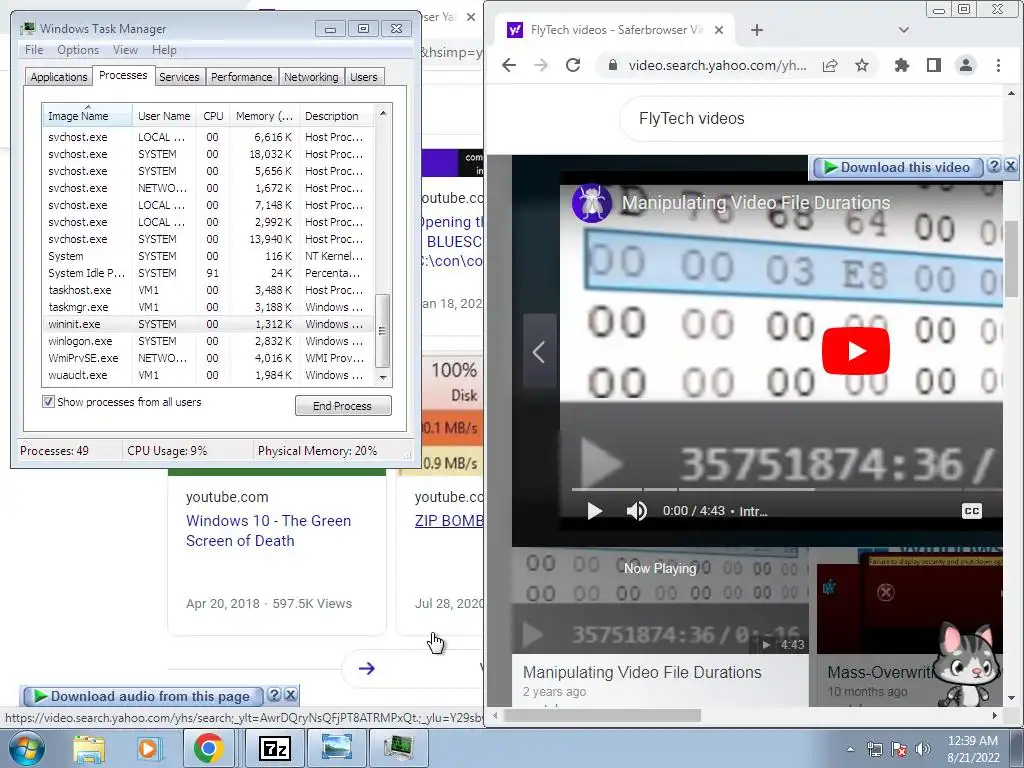The image size is (1024, 768).
Task: Go to previous video with left chevron
Action: click(x=539, y=352)
